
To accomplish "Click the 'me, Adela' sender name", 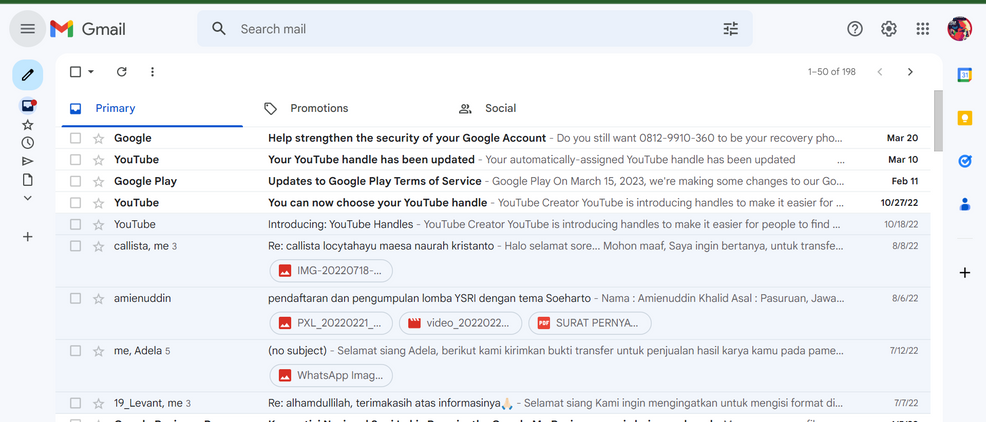I will [138, 350].
